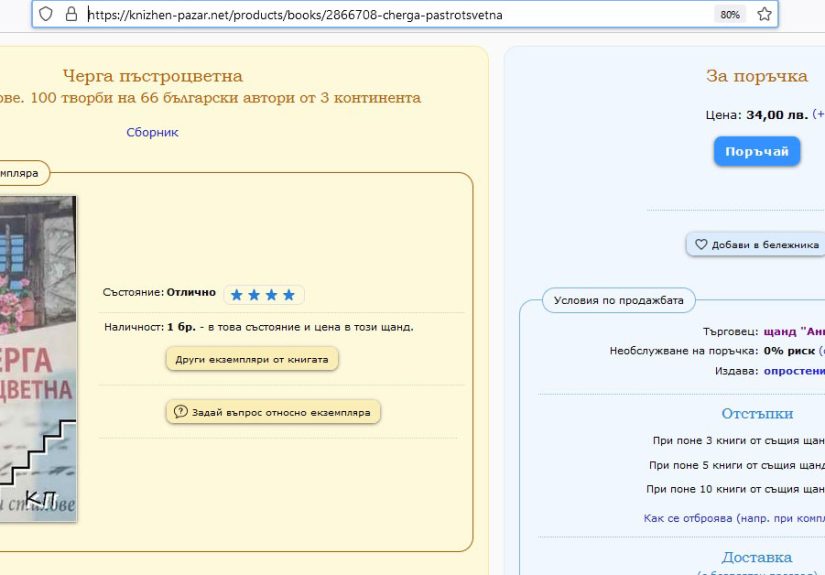Open the Черга пъстроцветна book title
The image size is (825, 575).
pos(152,76)
